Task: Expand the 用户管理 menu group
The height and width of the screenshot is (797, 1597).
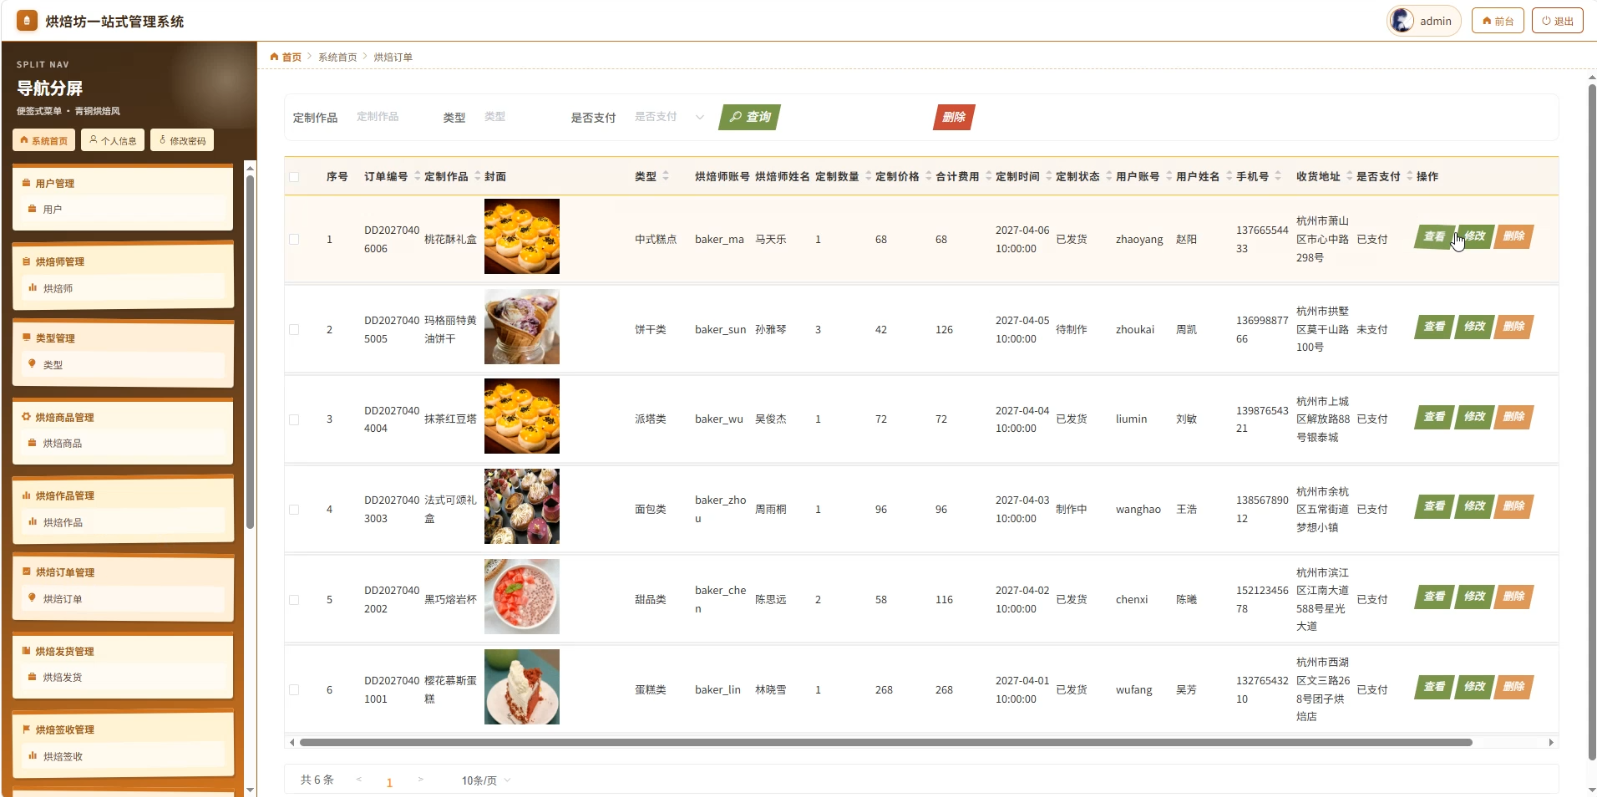Action: [123, 183]
